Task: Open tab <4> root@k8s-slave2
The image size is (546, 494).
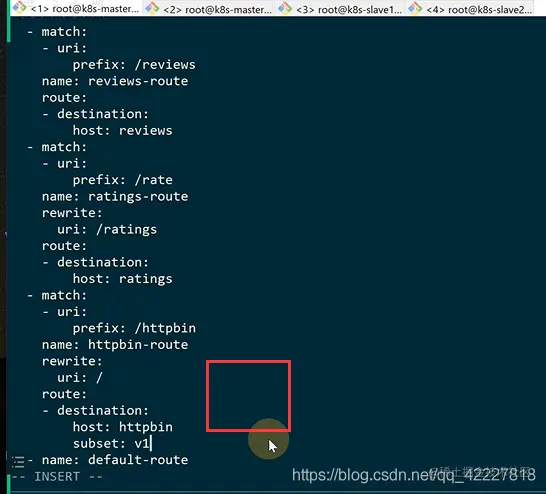Action: click(470, 8)
